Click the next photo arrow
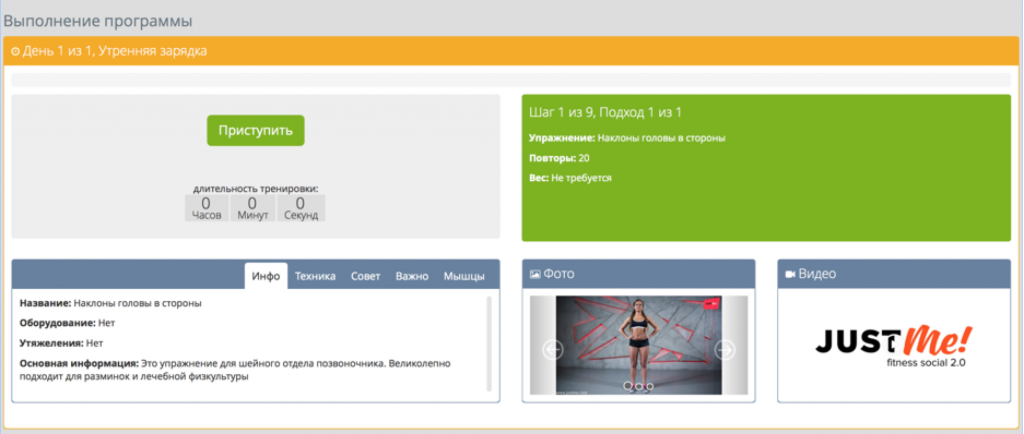The image size is (1024, 434). [724, 350]
